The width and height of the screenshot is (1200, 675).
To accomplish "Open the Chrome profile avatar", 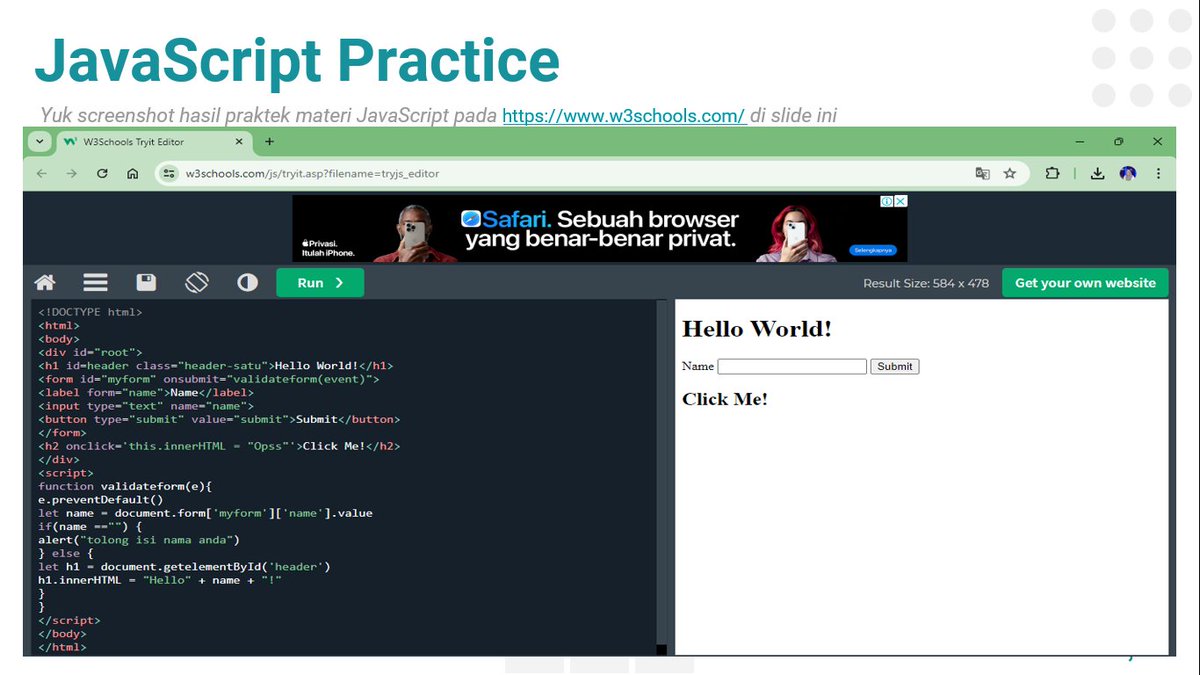I will point(1128,173).
